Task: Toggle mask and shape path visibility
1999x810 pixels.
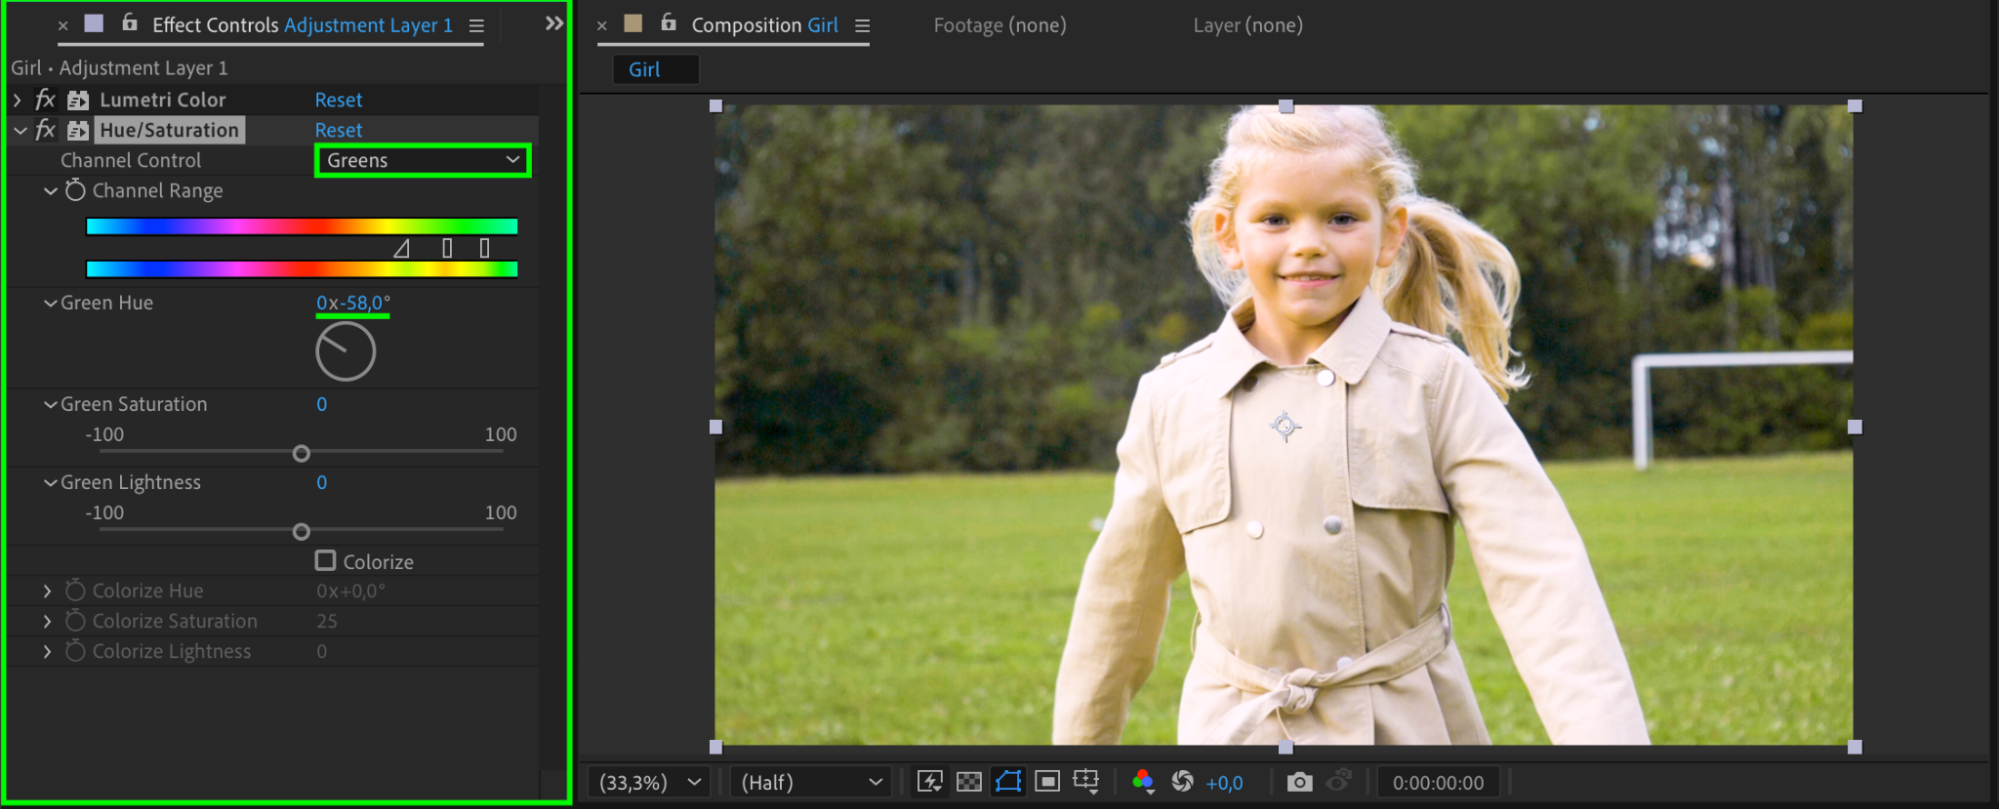Action: pos(1008,782)
